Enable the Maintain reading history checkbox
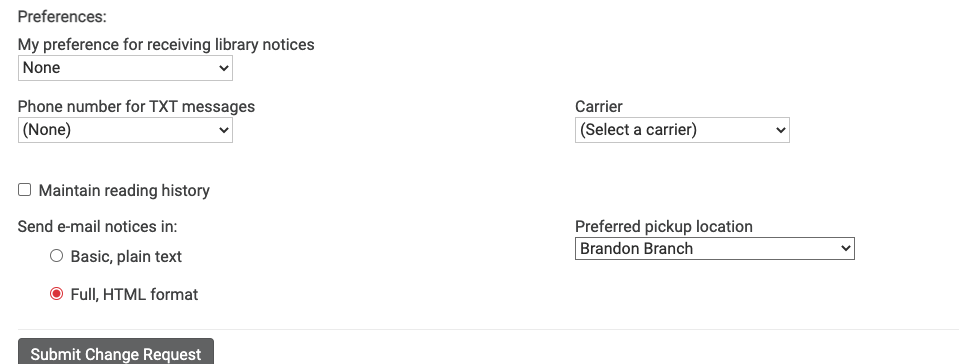Image resolution: width=959 pixels, height=364 pixels. [24, 190]
